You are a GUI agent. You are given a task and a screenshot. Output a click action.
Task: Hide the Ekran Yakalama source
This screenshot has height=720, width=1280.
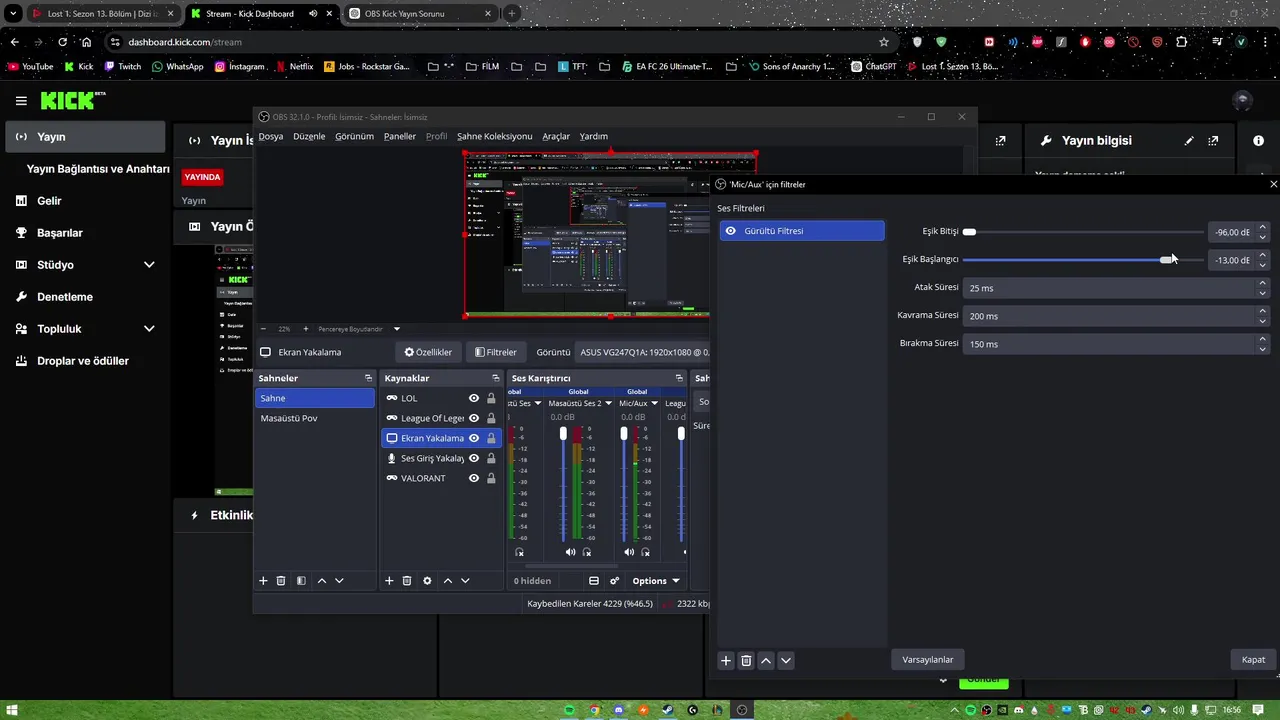pyautogui.click(x=474, y=438)
